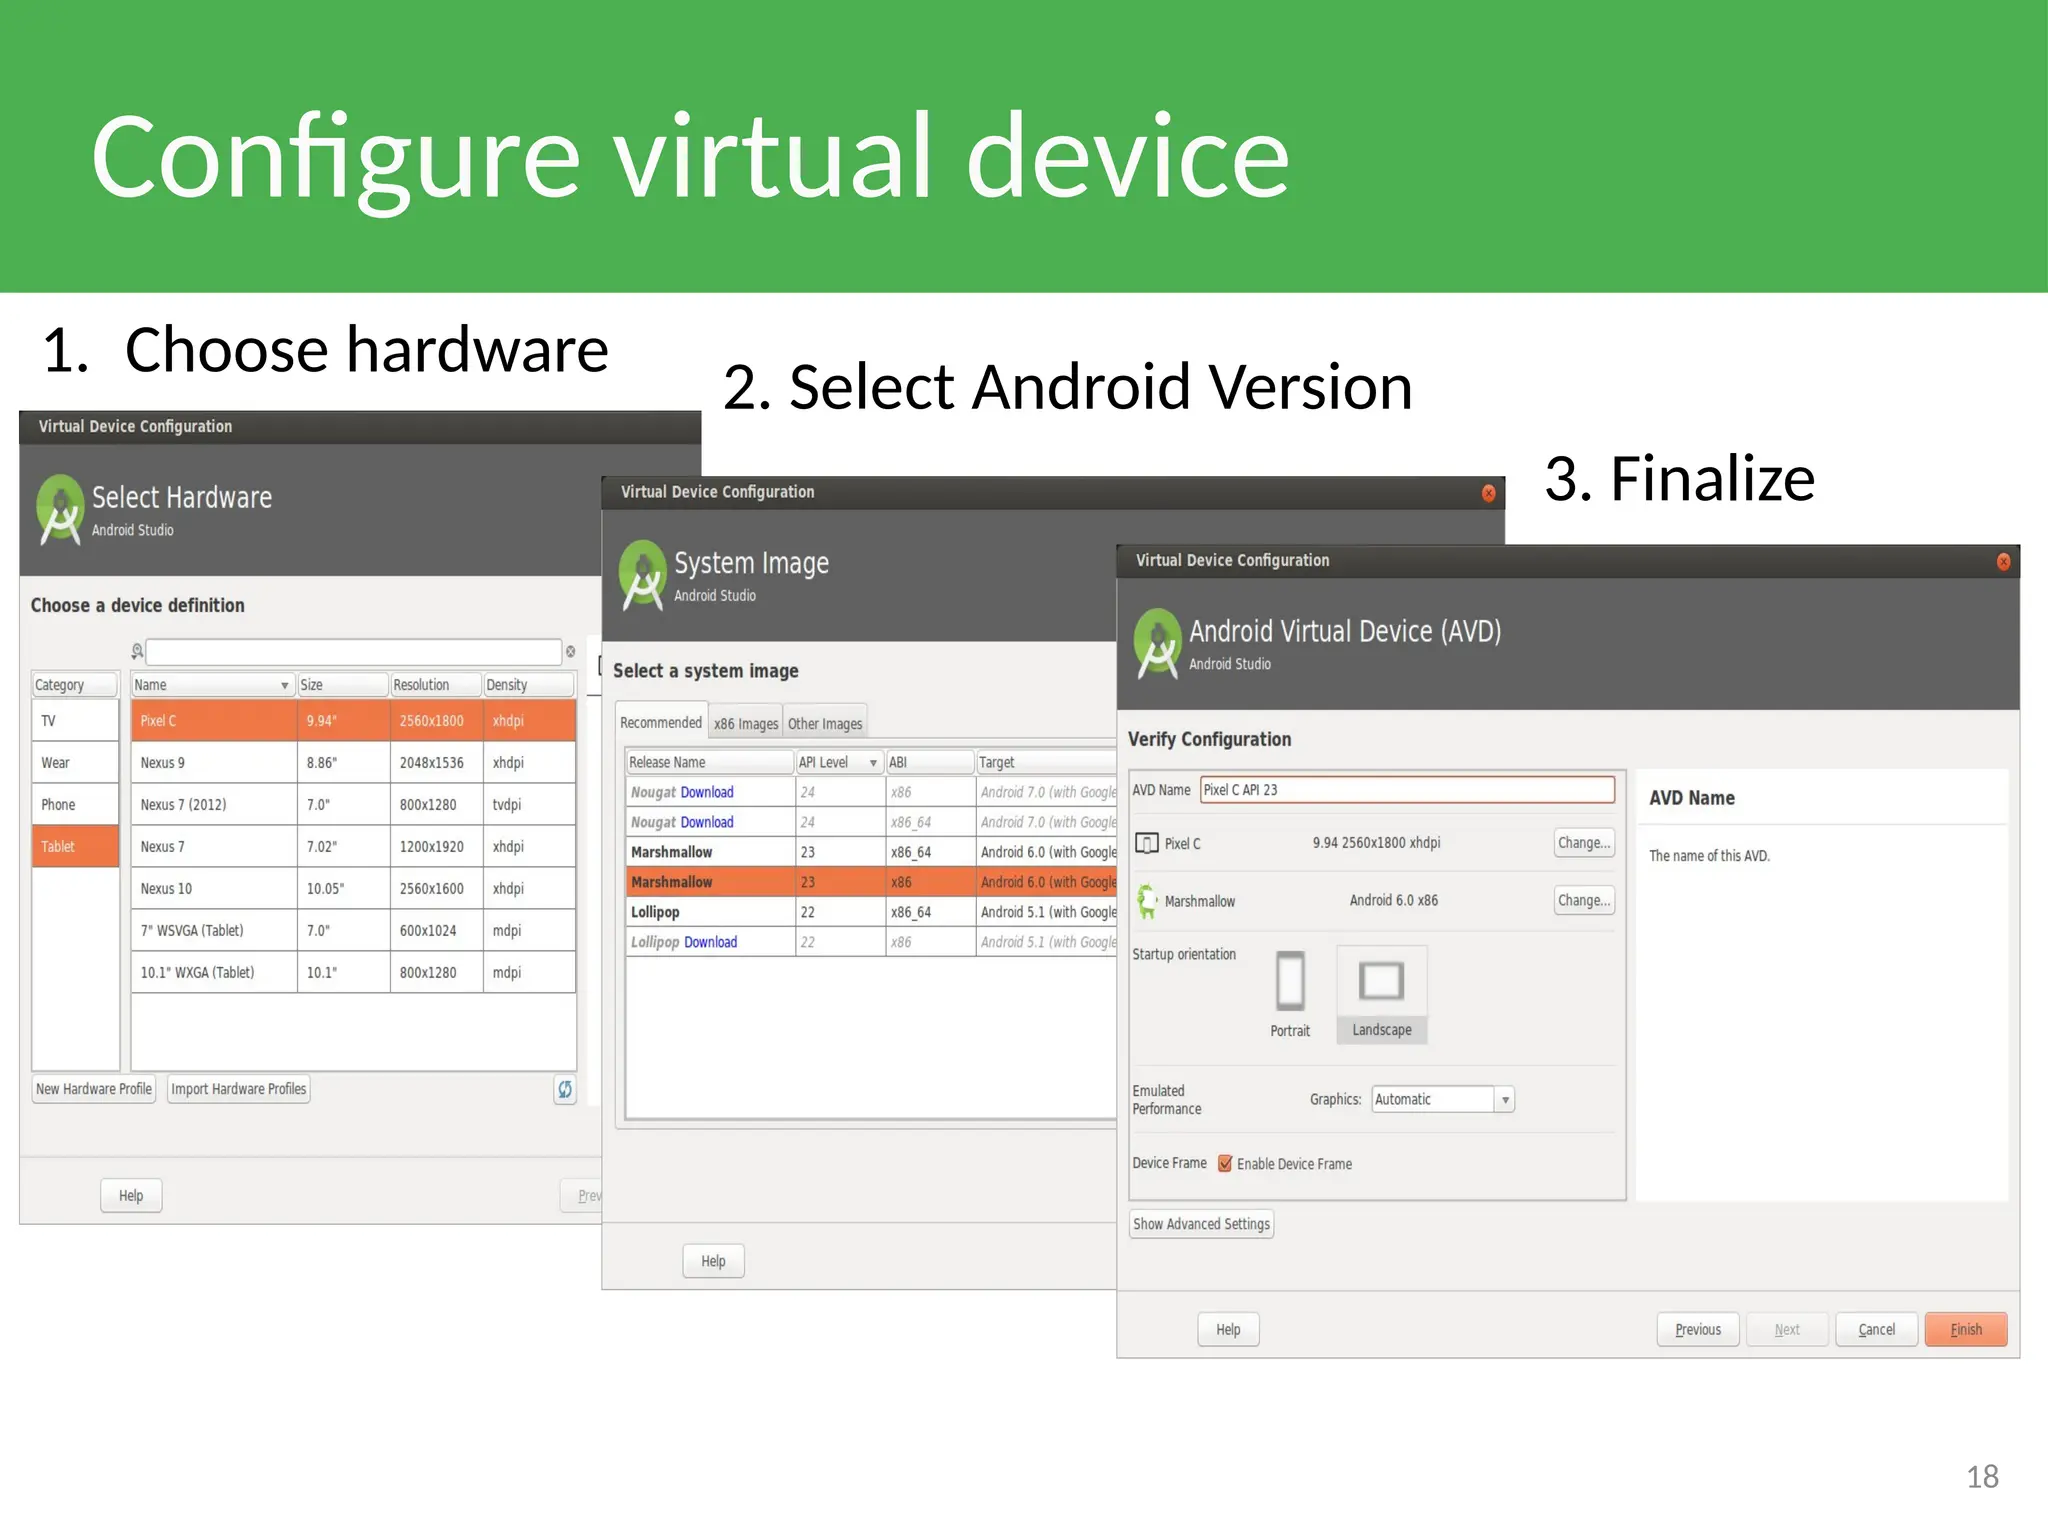Click the Previous button in AVD window

1698,1329
